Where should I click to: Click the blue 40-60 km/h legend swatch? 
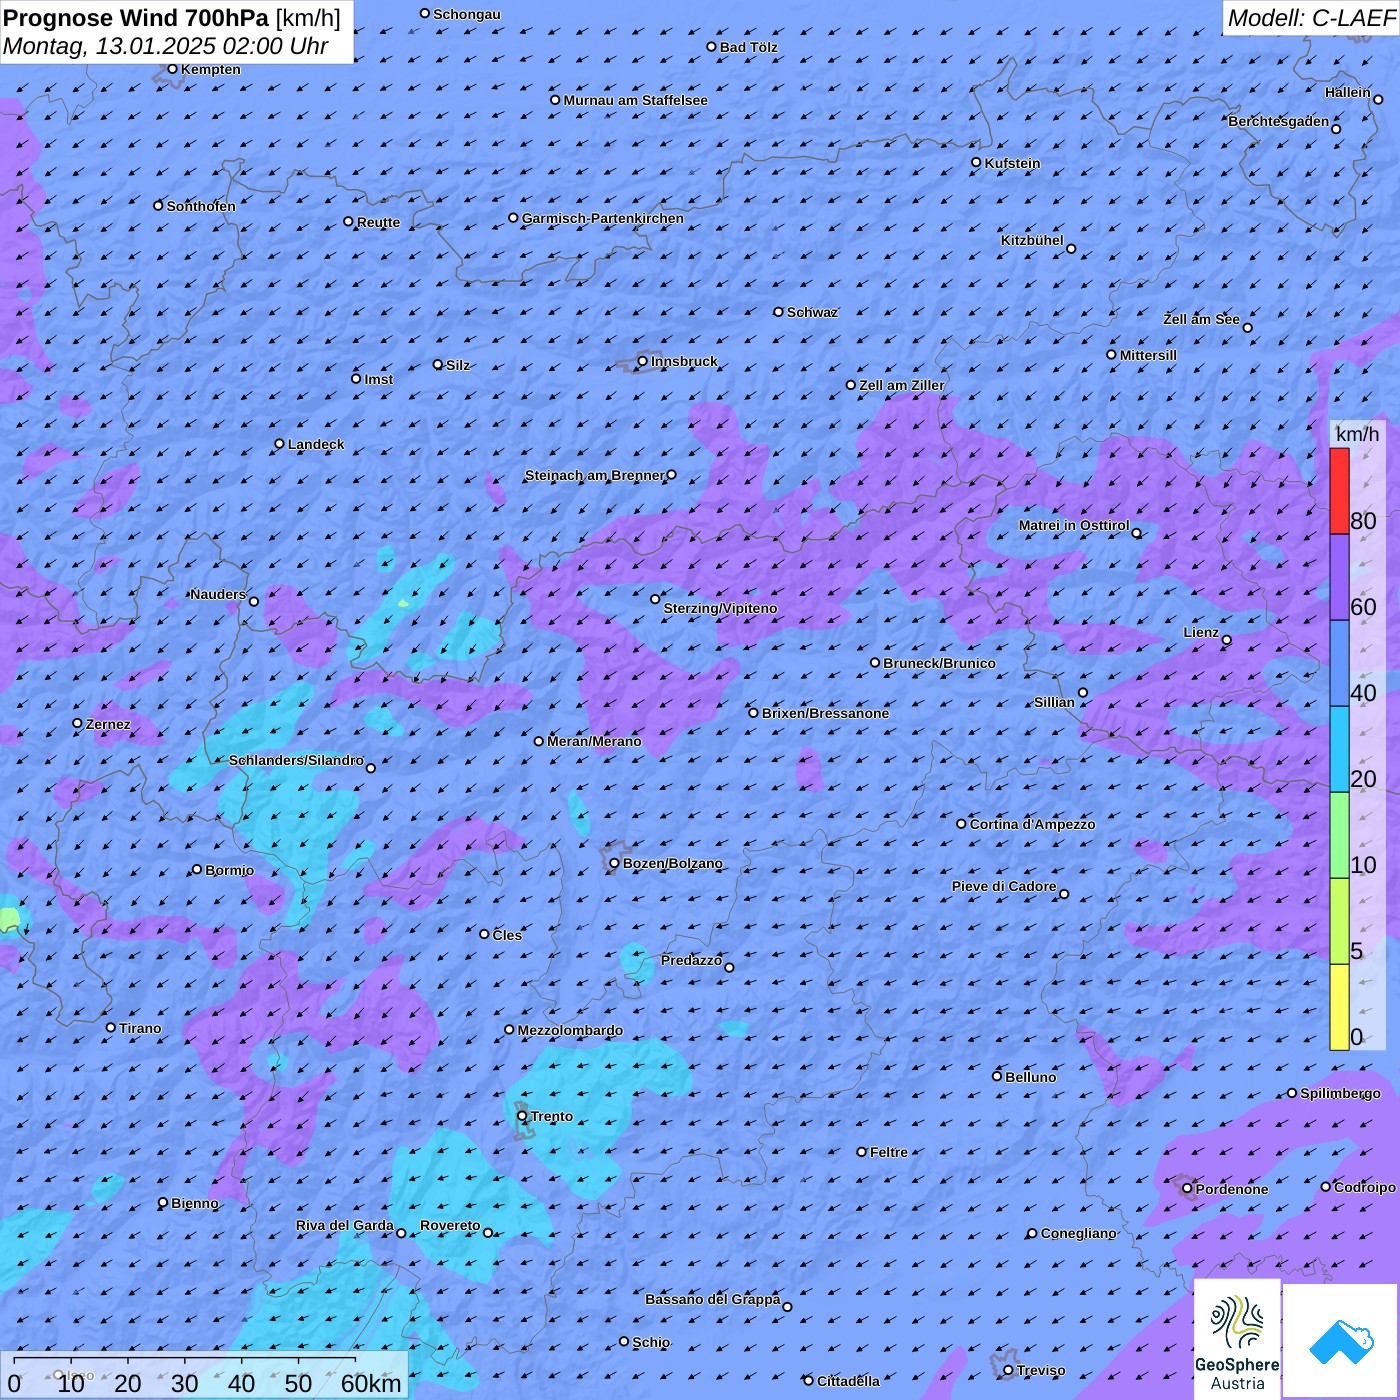[1339, 664]
